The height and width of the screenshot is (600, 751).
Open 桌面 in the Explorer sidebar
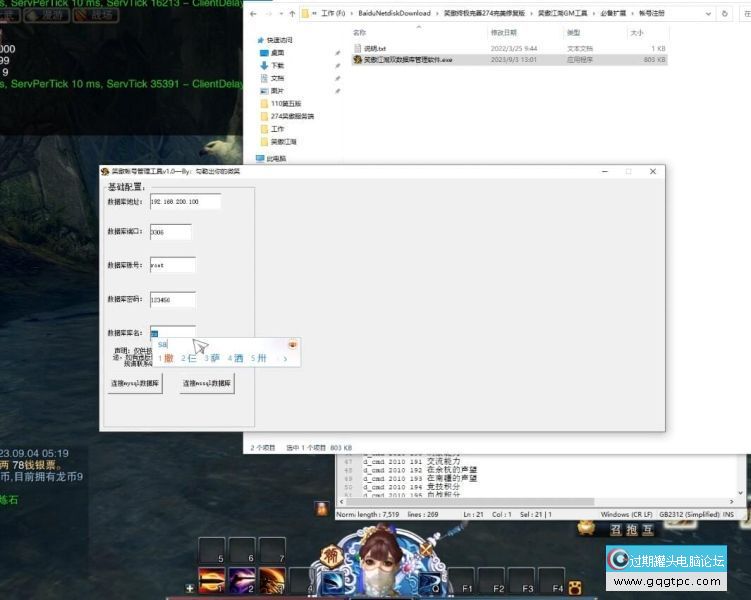click(x=277, y=53)
